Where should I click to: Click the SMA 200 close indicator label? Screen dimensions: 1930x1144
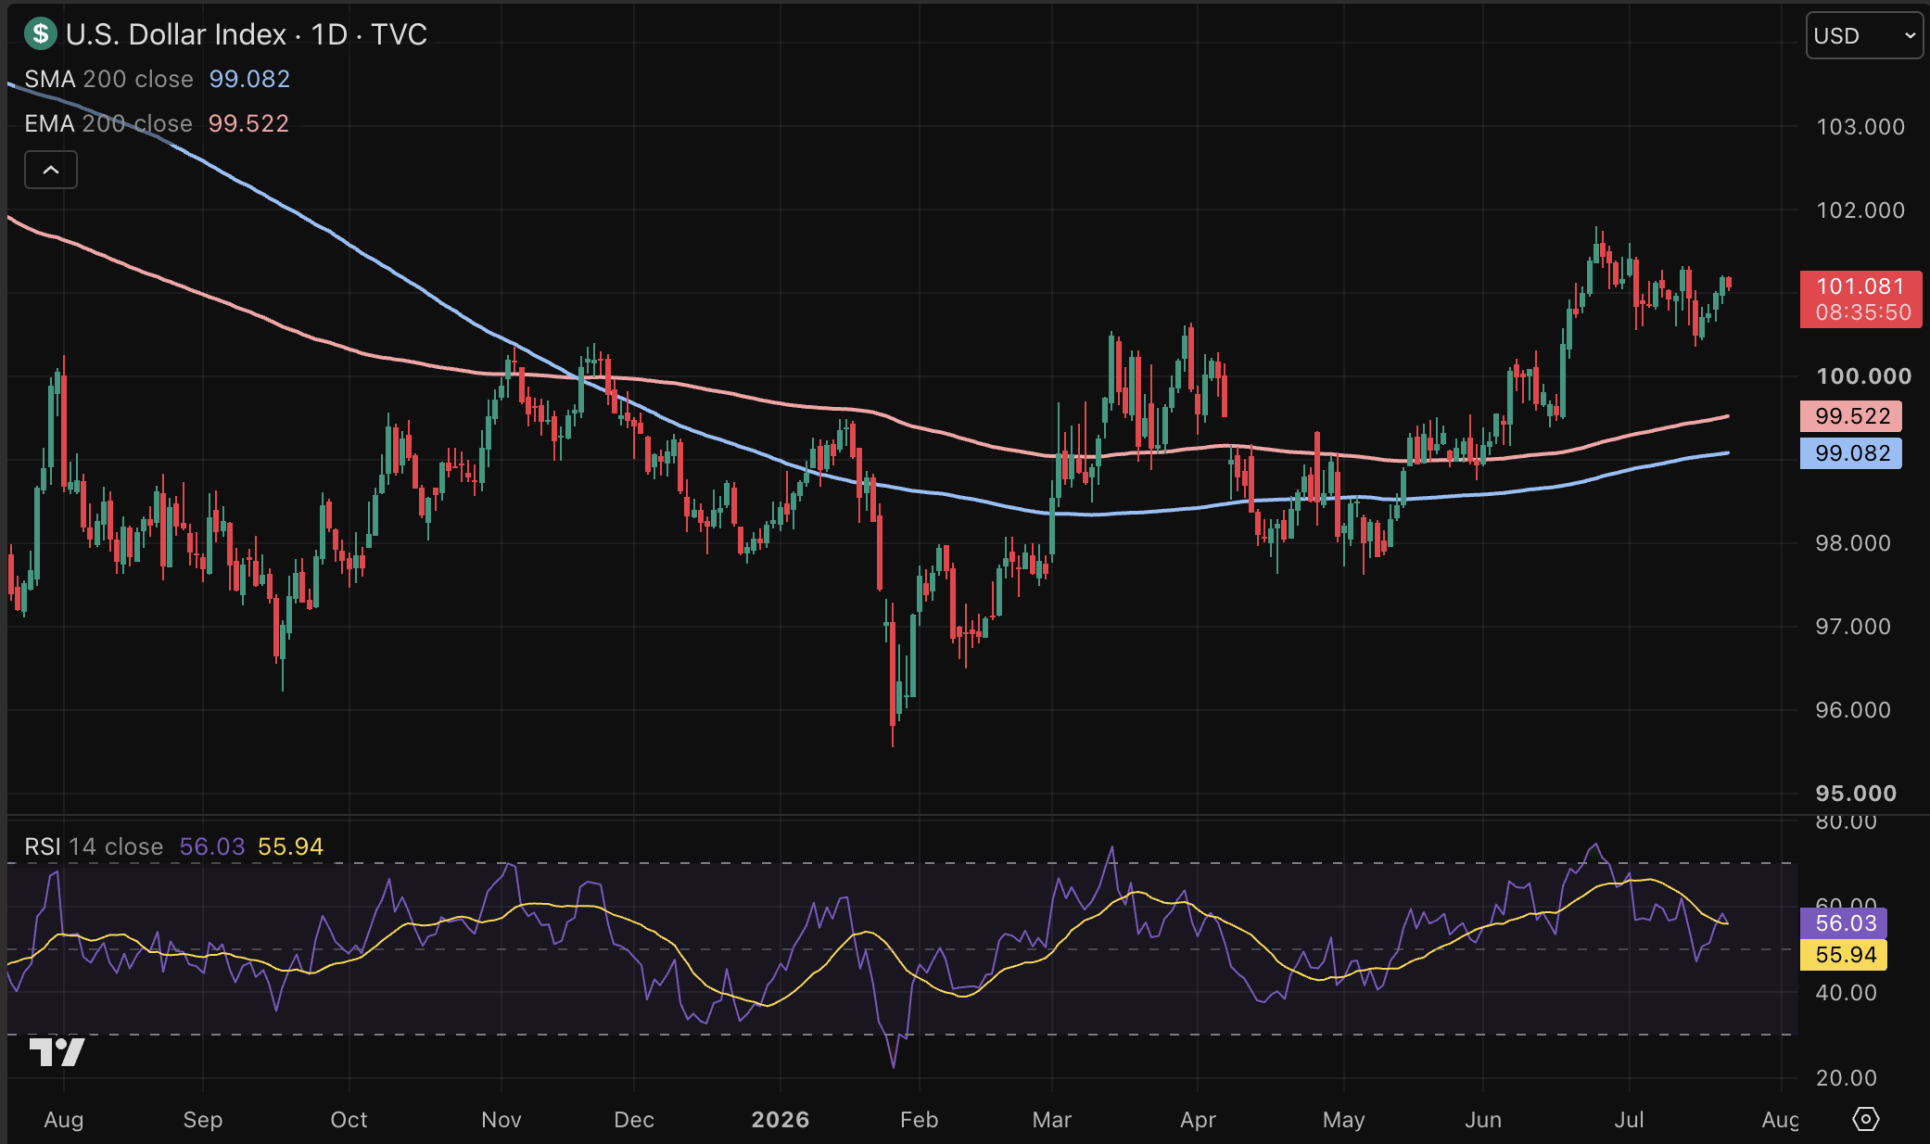109,79
